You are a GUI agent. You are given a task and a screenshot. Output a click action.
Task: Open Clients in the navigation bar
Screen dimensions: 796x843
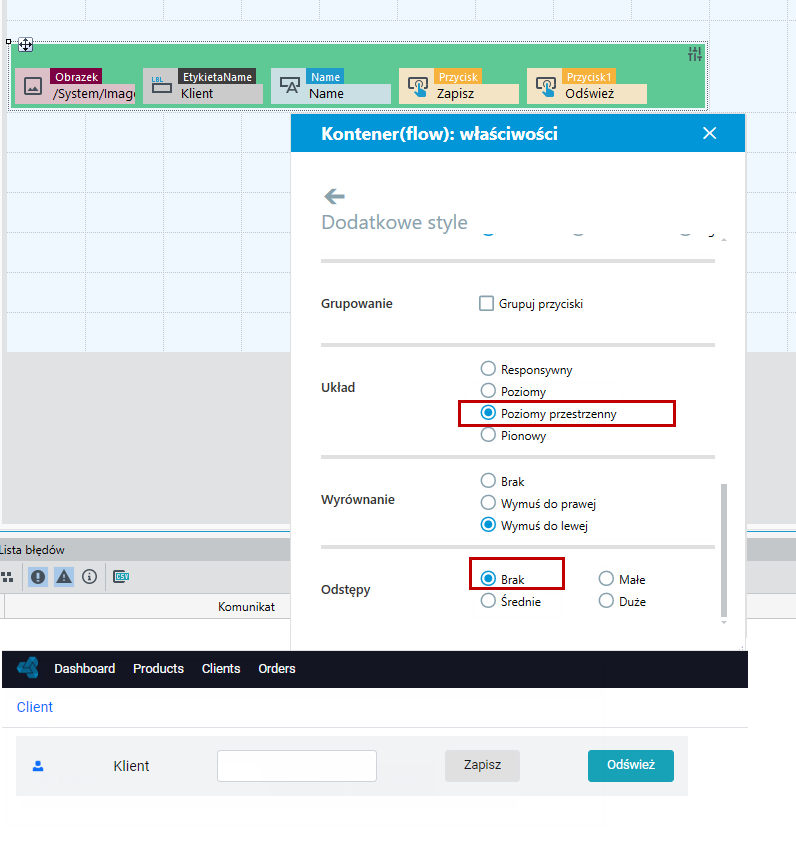coord(221,668)
